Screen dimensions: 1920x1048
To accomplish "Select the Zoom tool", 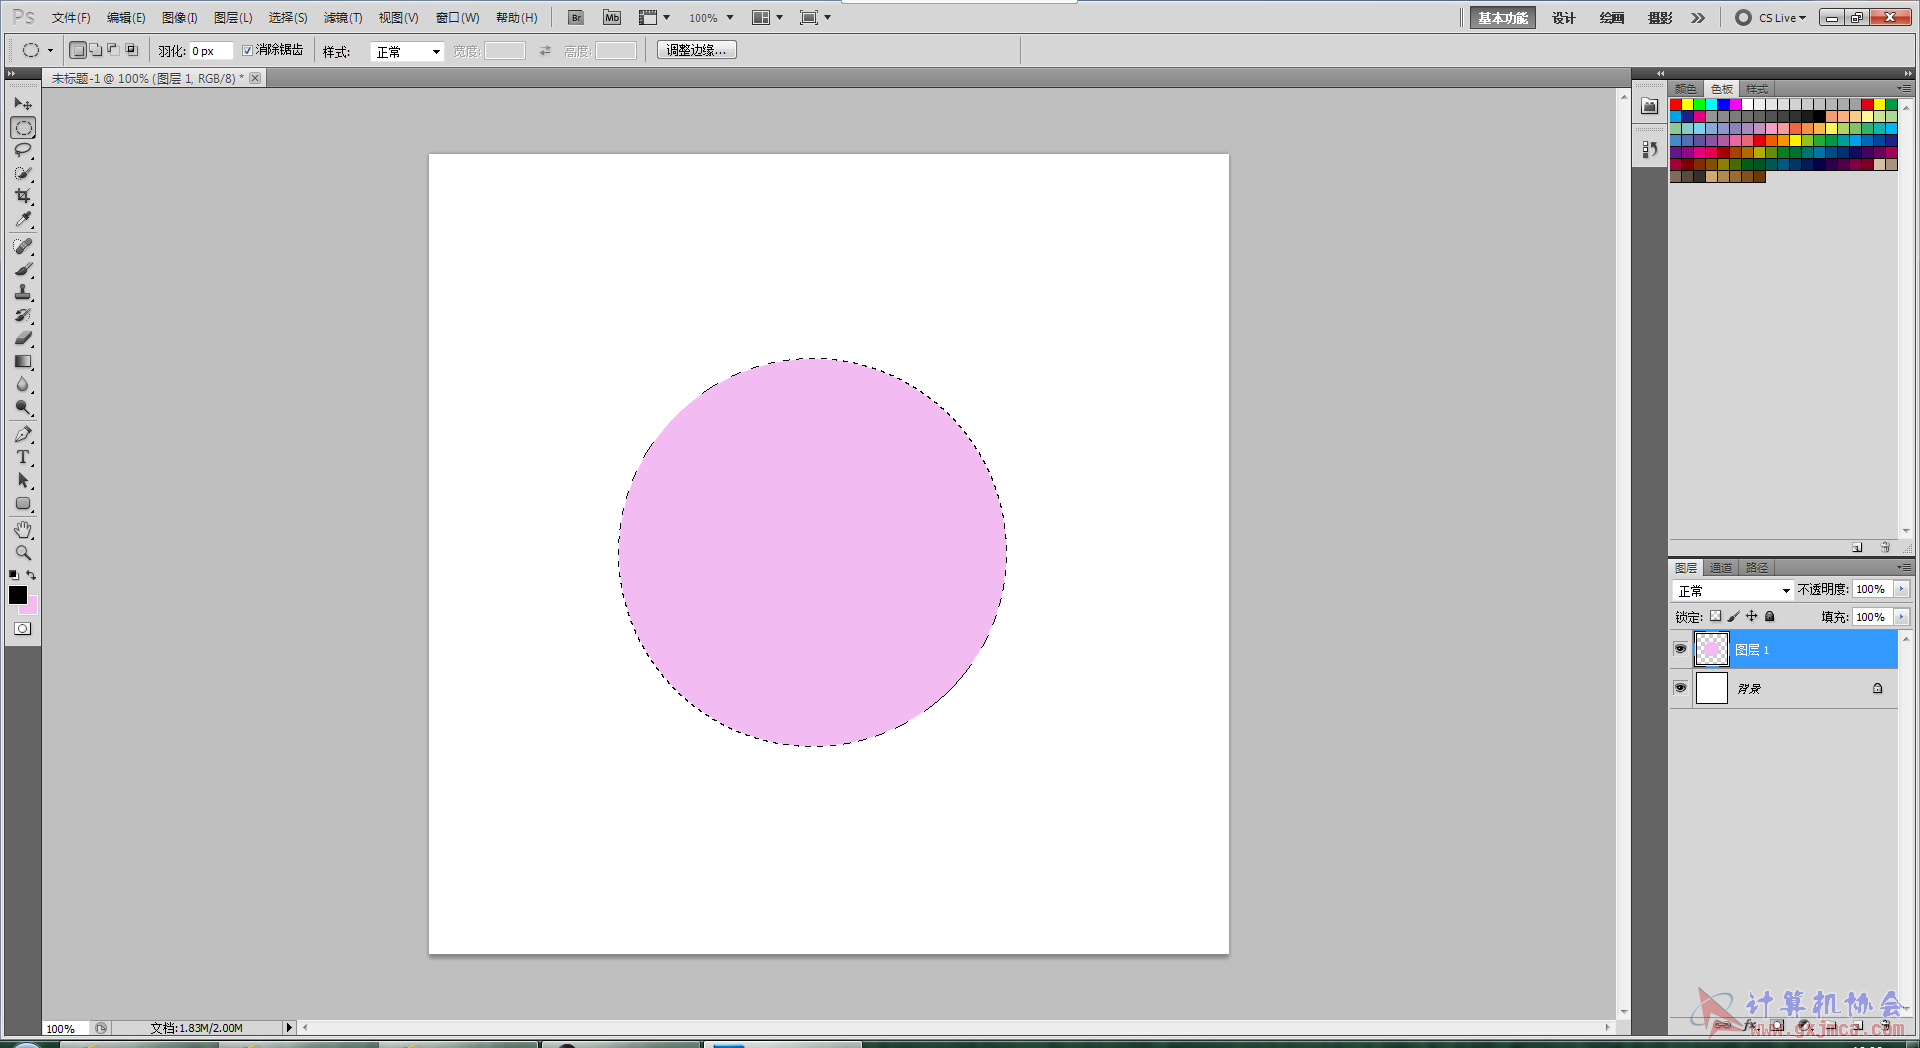I will [x=23, y=552].
